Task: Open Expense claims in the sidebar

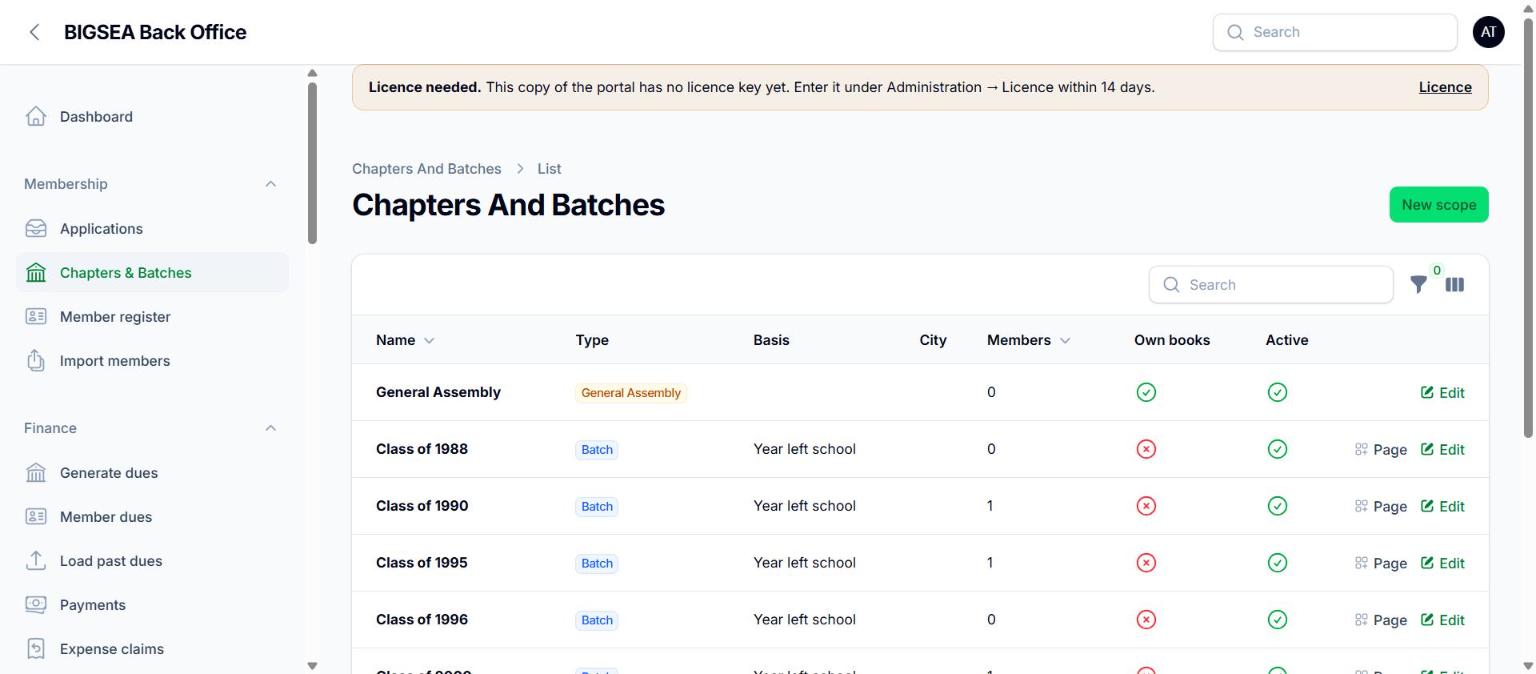Action: click(152, 649)
